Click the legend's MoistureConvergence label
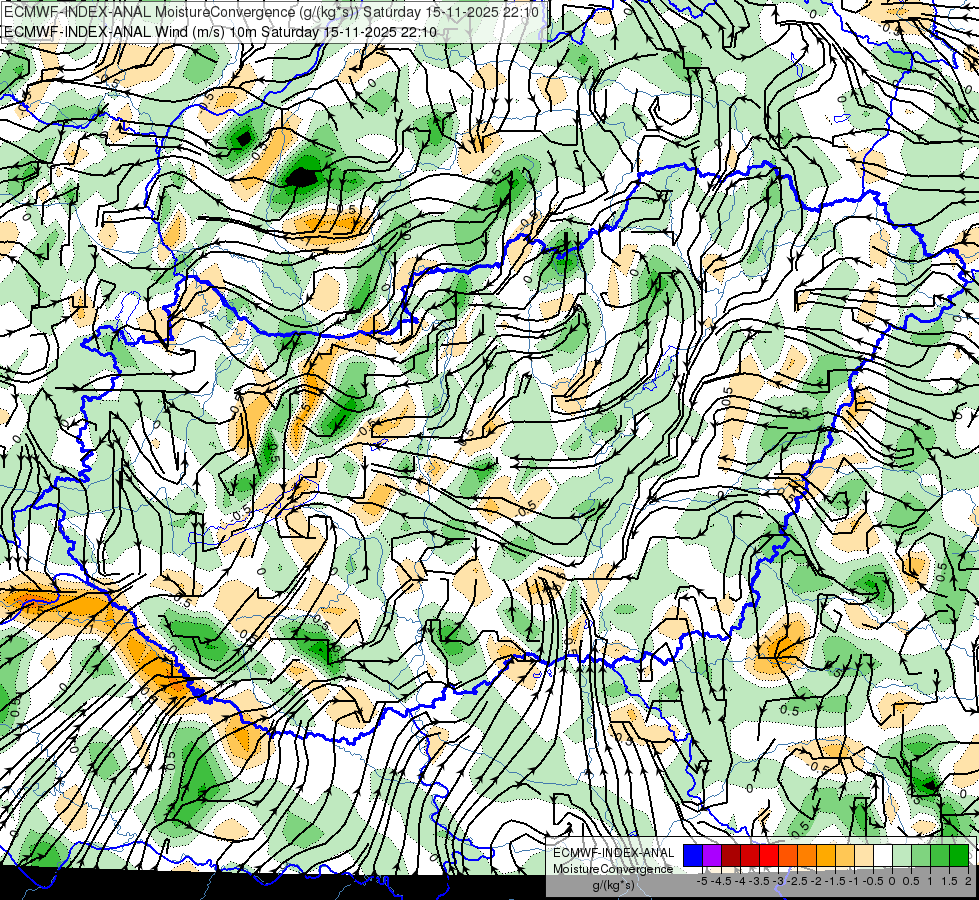This screenshot has height=900, width=979. 613,869
